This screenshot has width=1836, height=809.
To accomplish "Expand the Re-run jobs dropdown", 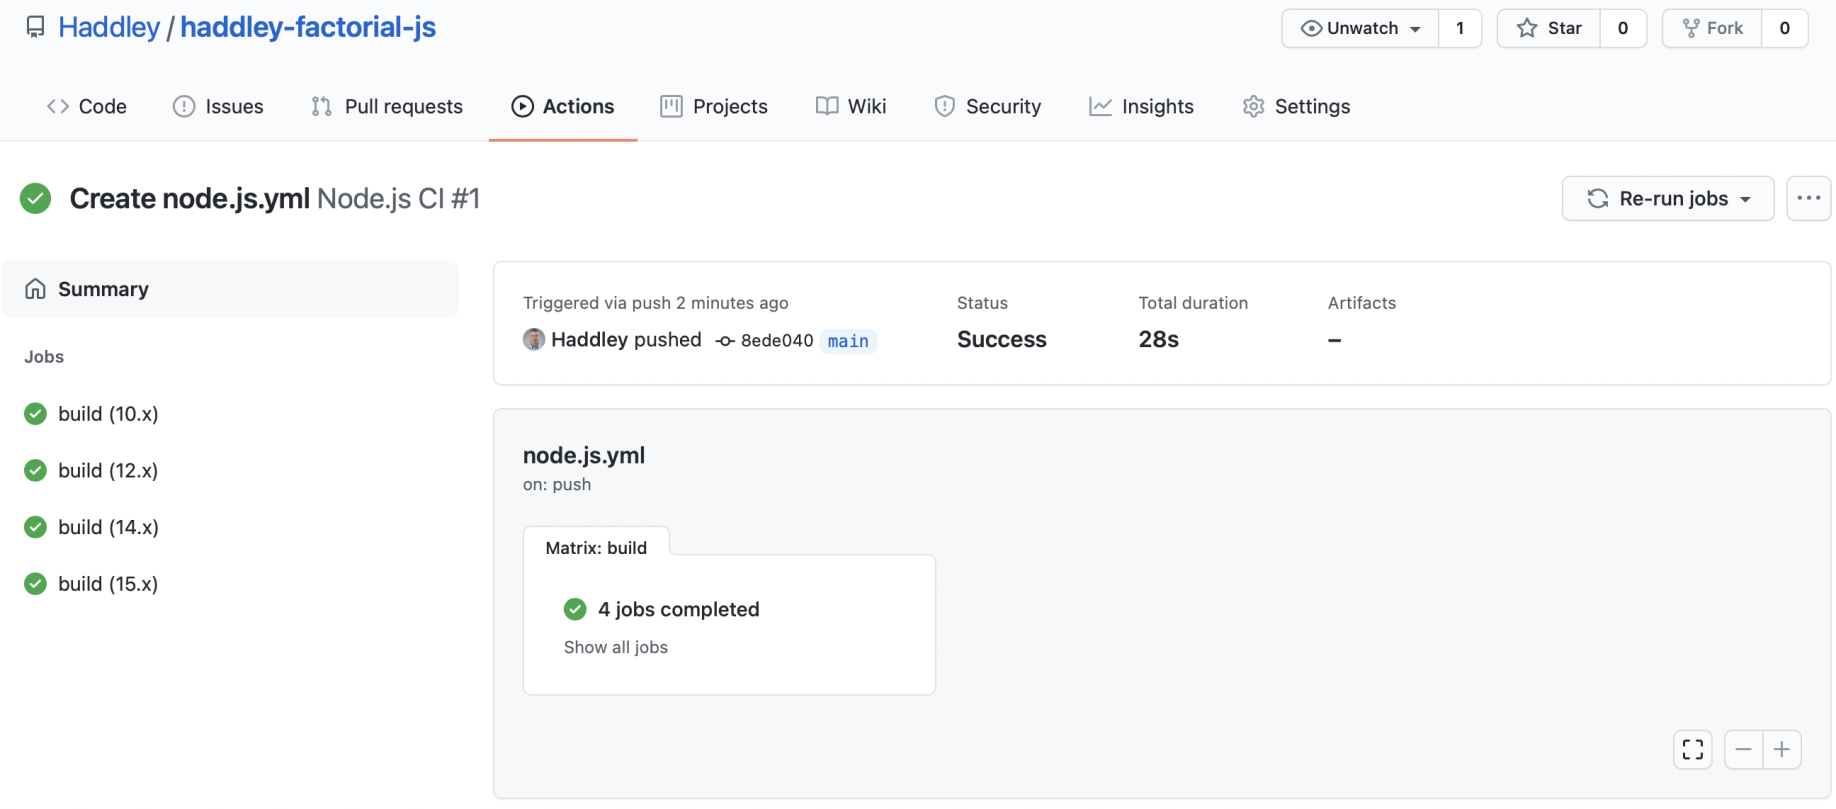I will 1668,198.
